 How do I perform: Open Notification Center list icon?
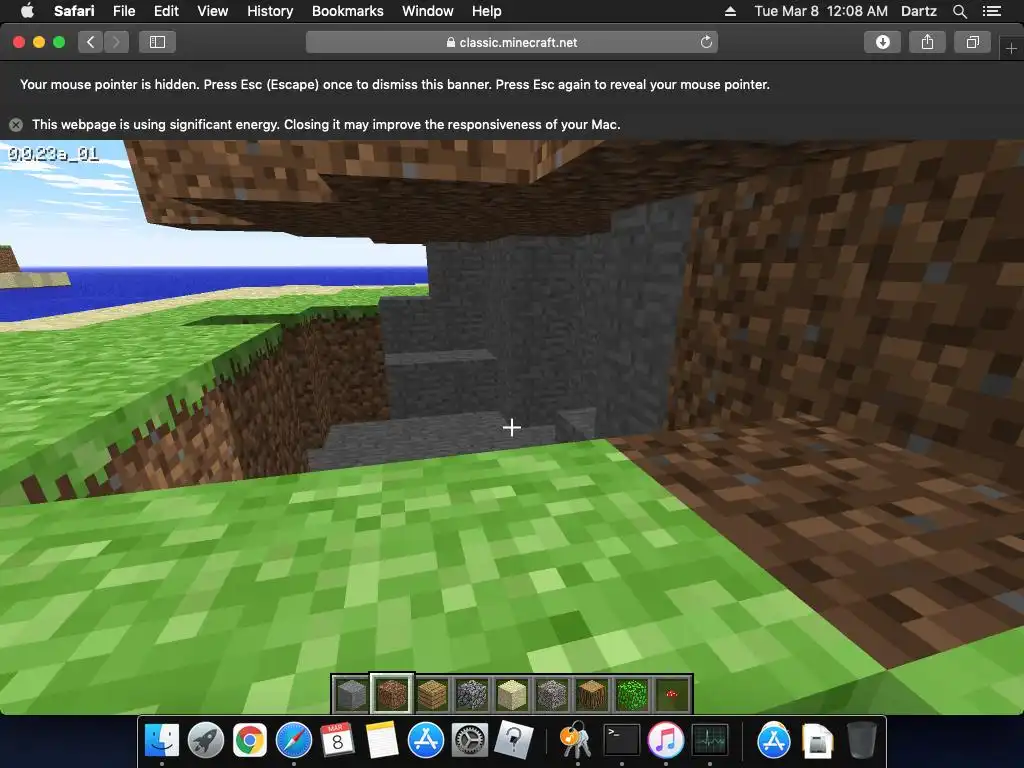(x=992, y=11)
